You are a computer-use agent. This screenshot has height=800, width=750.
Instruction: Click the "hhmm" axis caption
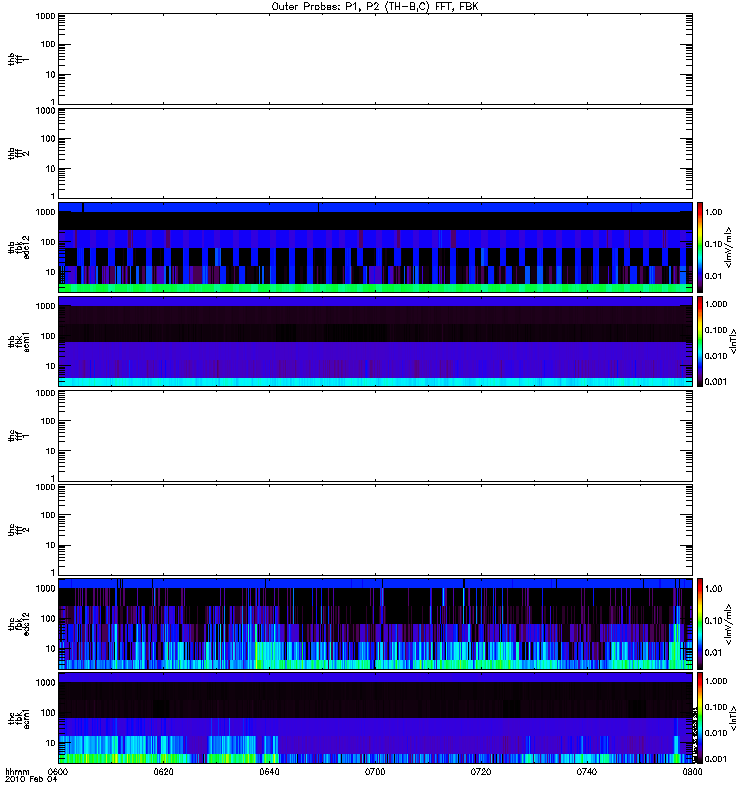(17, 771)
